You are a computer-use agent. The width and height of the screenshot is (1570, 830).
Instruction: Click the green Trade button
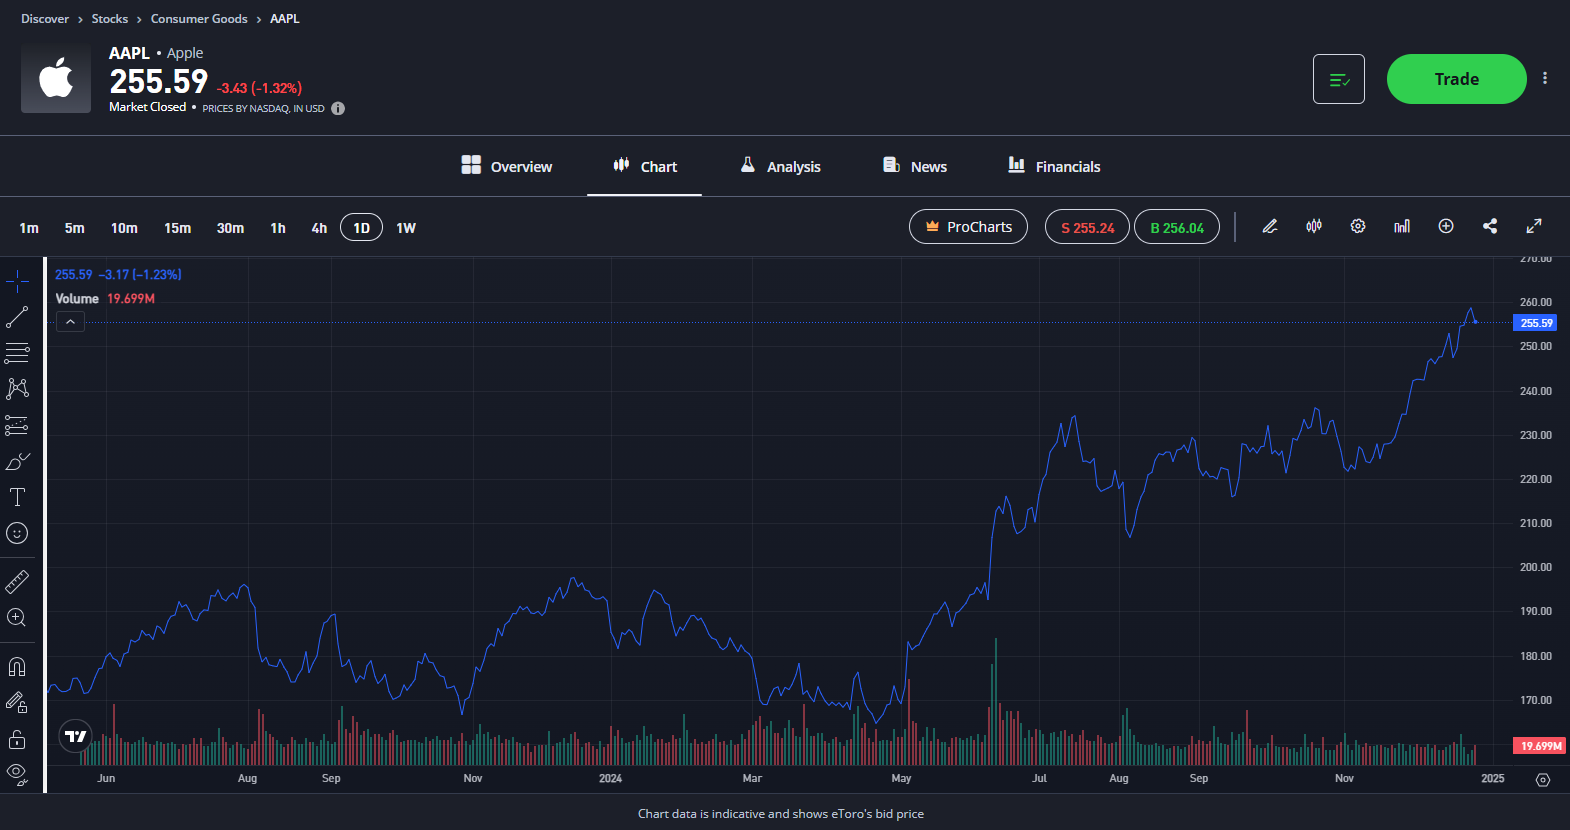pos(1456,79)
